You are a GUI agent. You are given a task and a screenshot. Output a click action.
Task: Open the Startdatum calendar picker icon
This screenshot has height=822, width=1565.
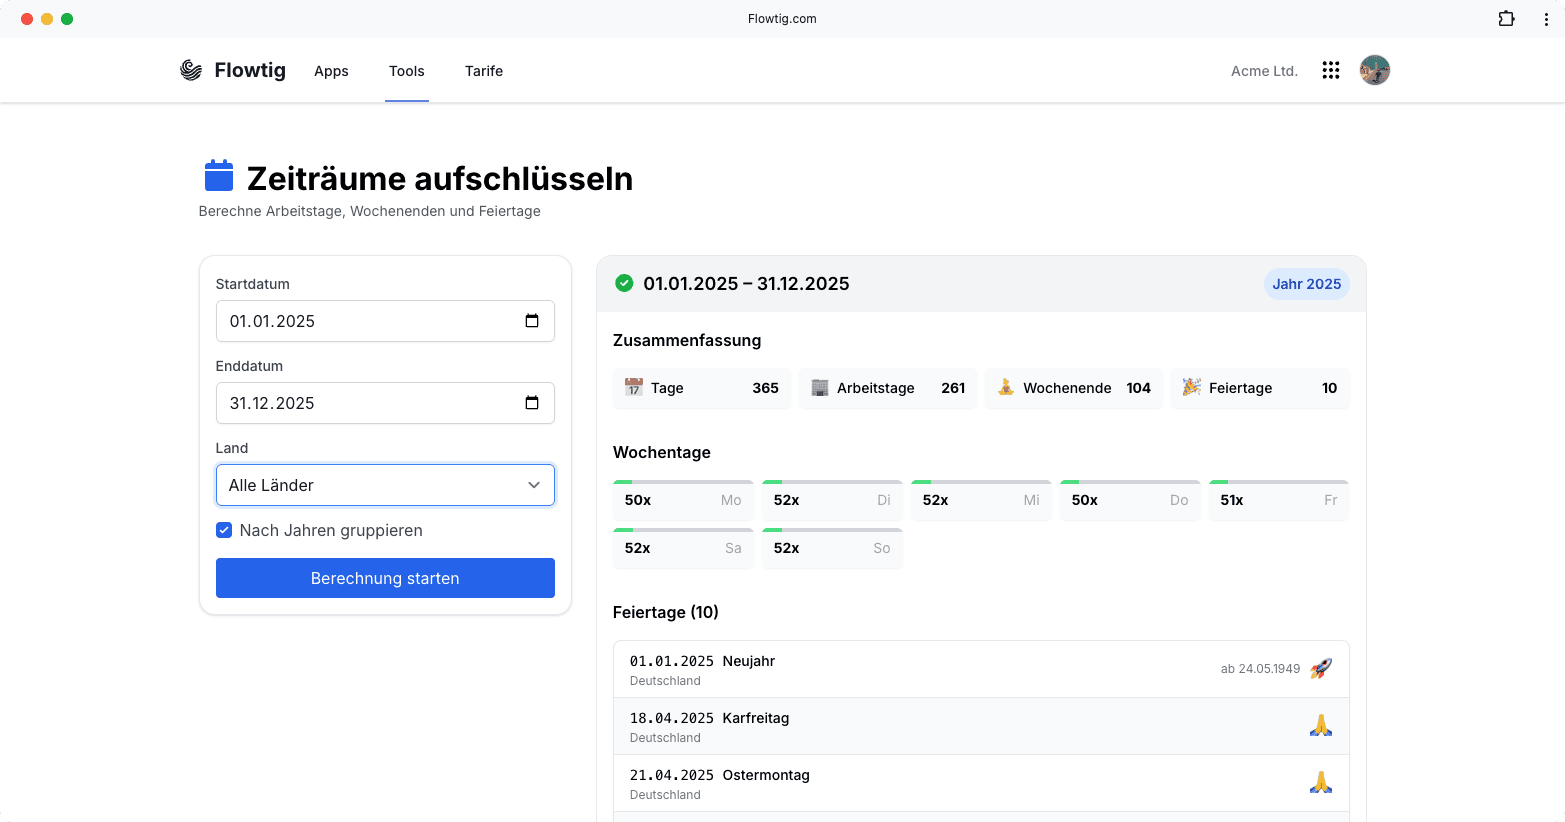coord(532,321)
